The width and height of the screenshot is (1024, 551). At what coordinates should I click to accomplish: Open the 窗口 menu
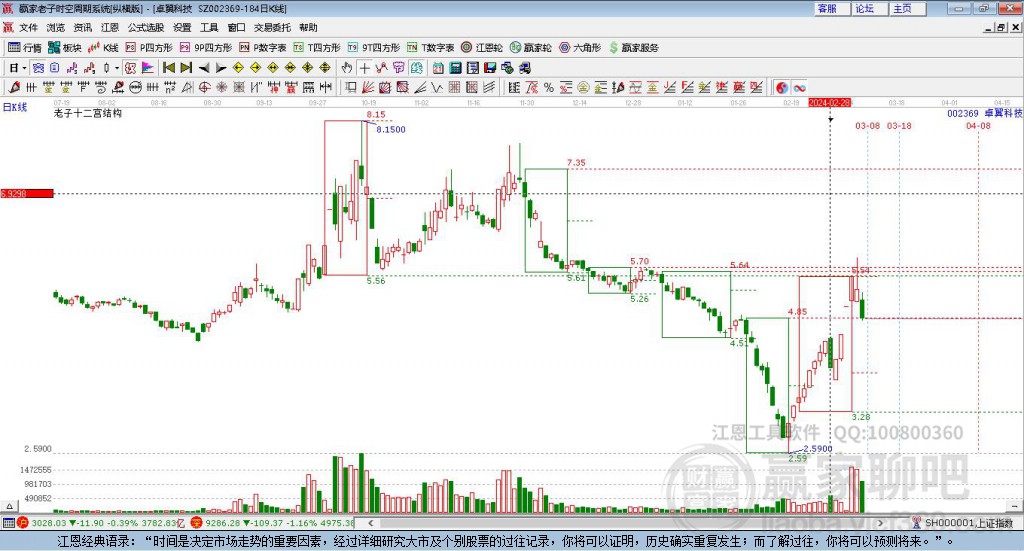[x=236, y=27]
